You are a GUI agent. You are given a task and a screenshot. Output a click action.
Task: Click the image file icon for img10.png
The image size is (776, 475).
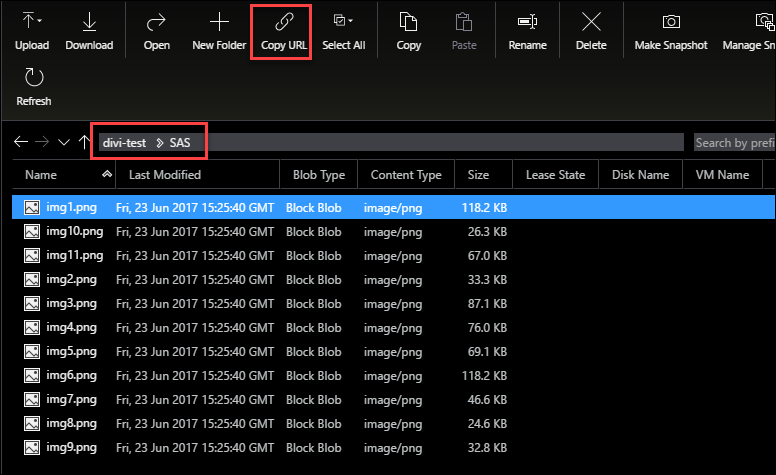tap(32, 232)
